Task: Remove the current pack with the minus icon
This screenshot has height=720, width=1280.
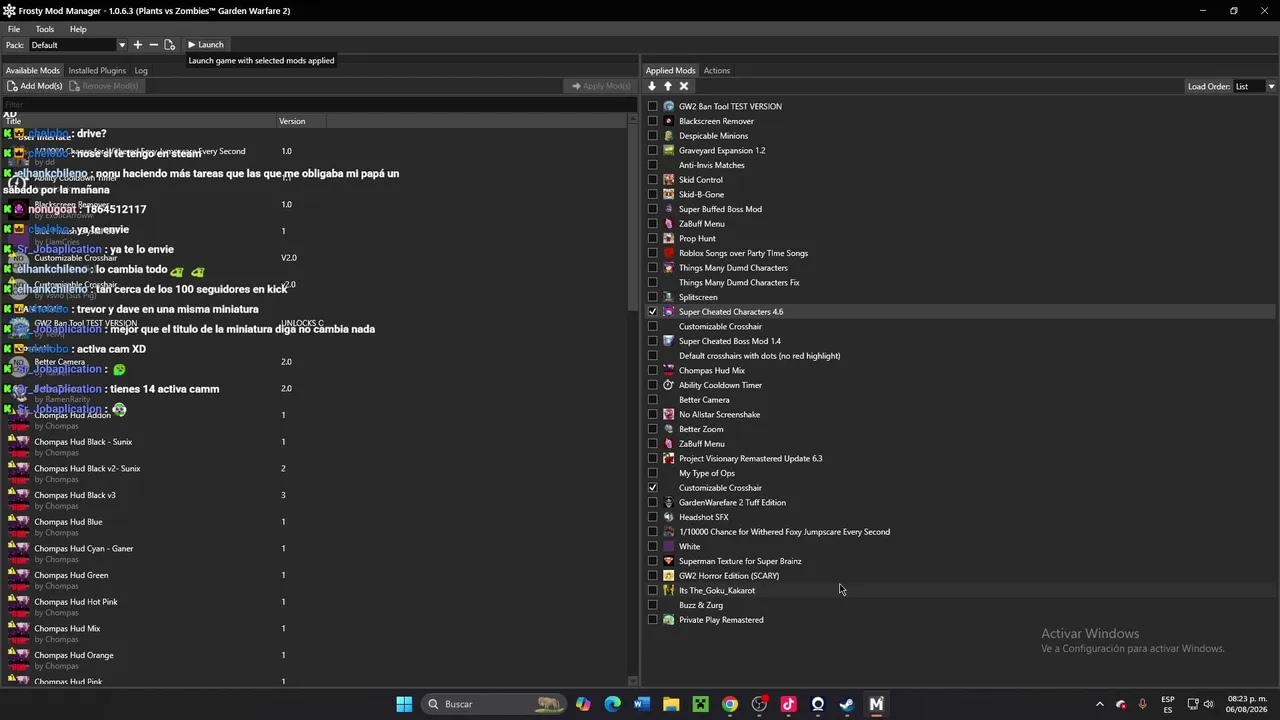Action: pyautogui.click(x=153, y=45)
